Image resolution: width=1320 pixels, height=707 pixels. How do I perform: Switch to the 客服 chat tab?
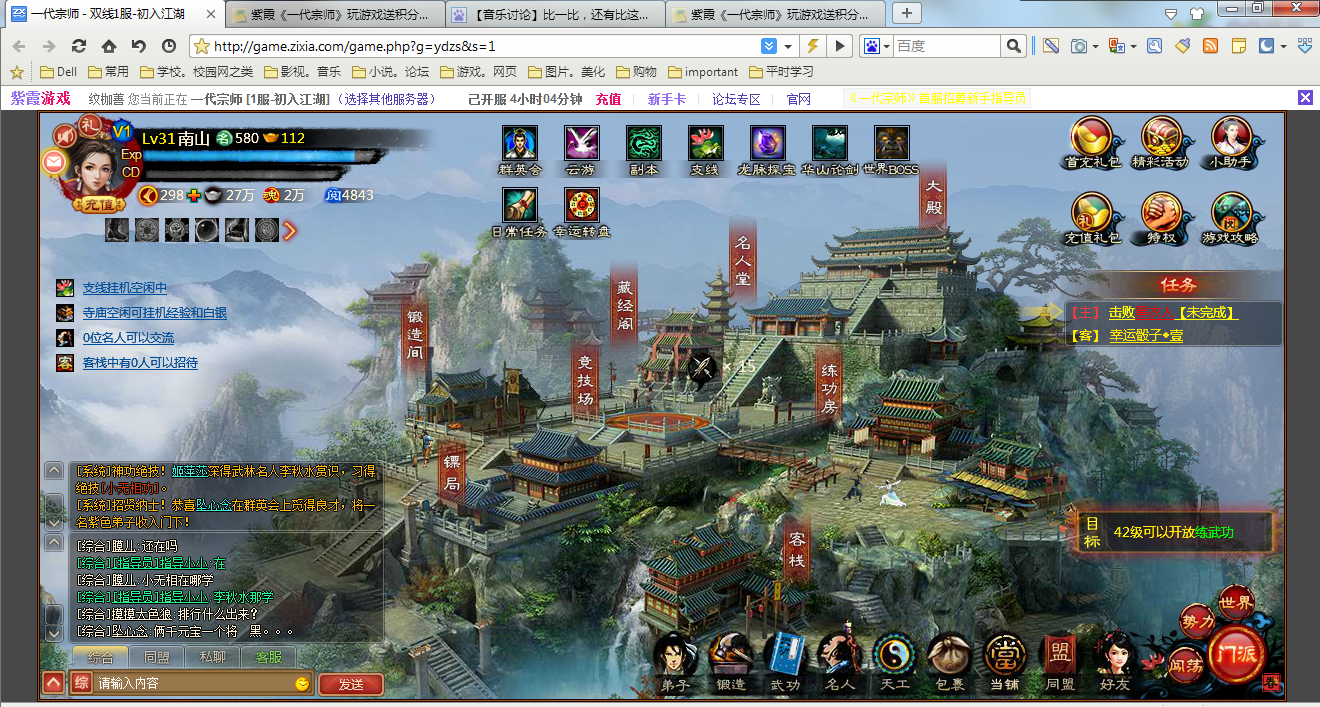[269, 657]
